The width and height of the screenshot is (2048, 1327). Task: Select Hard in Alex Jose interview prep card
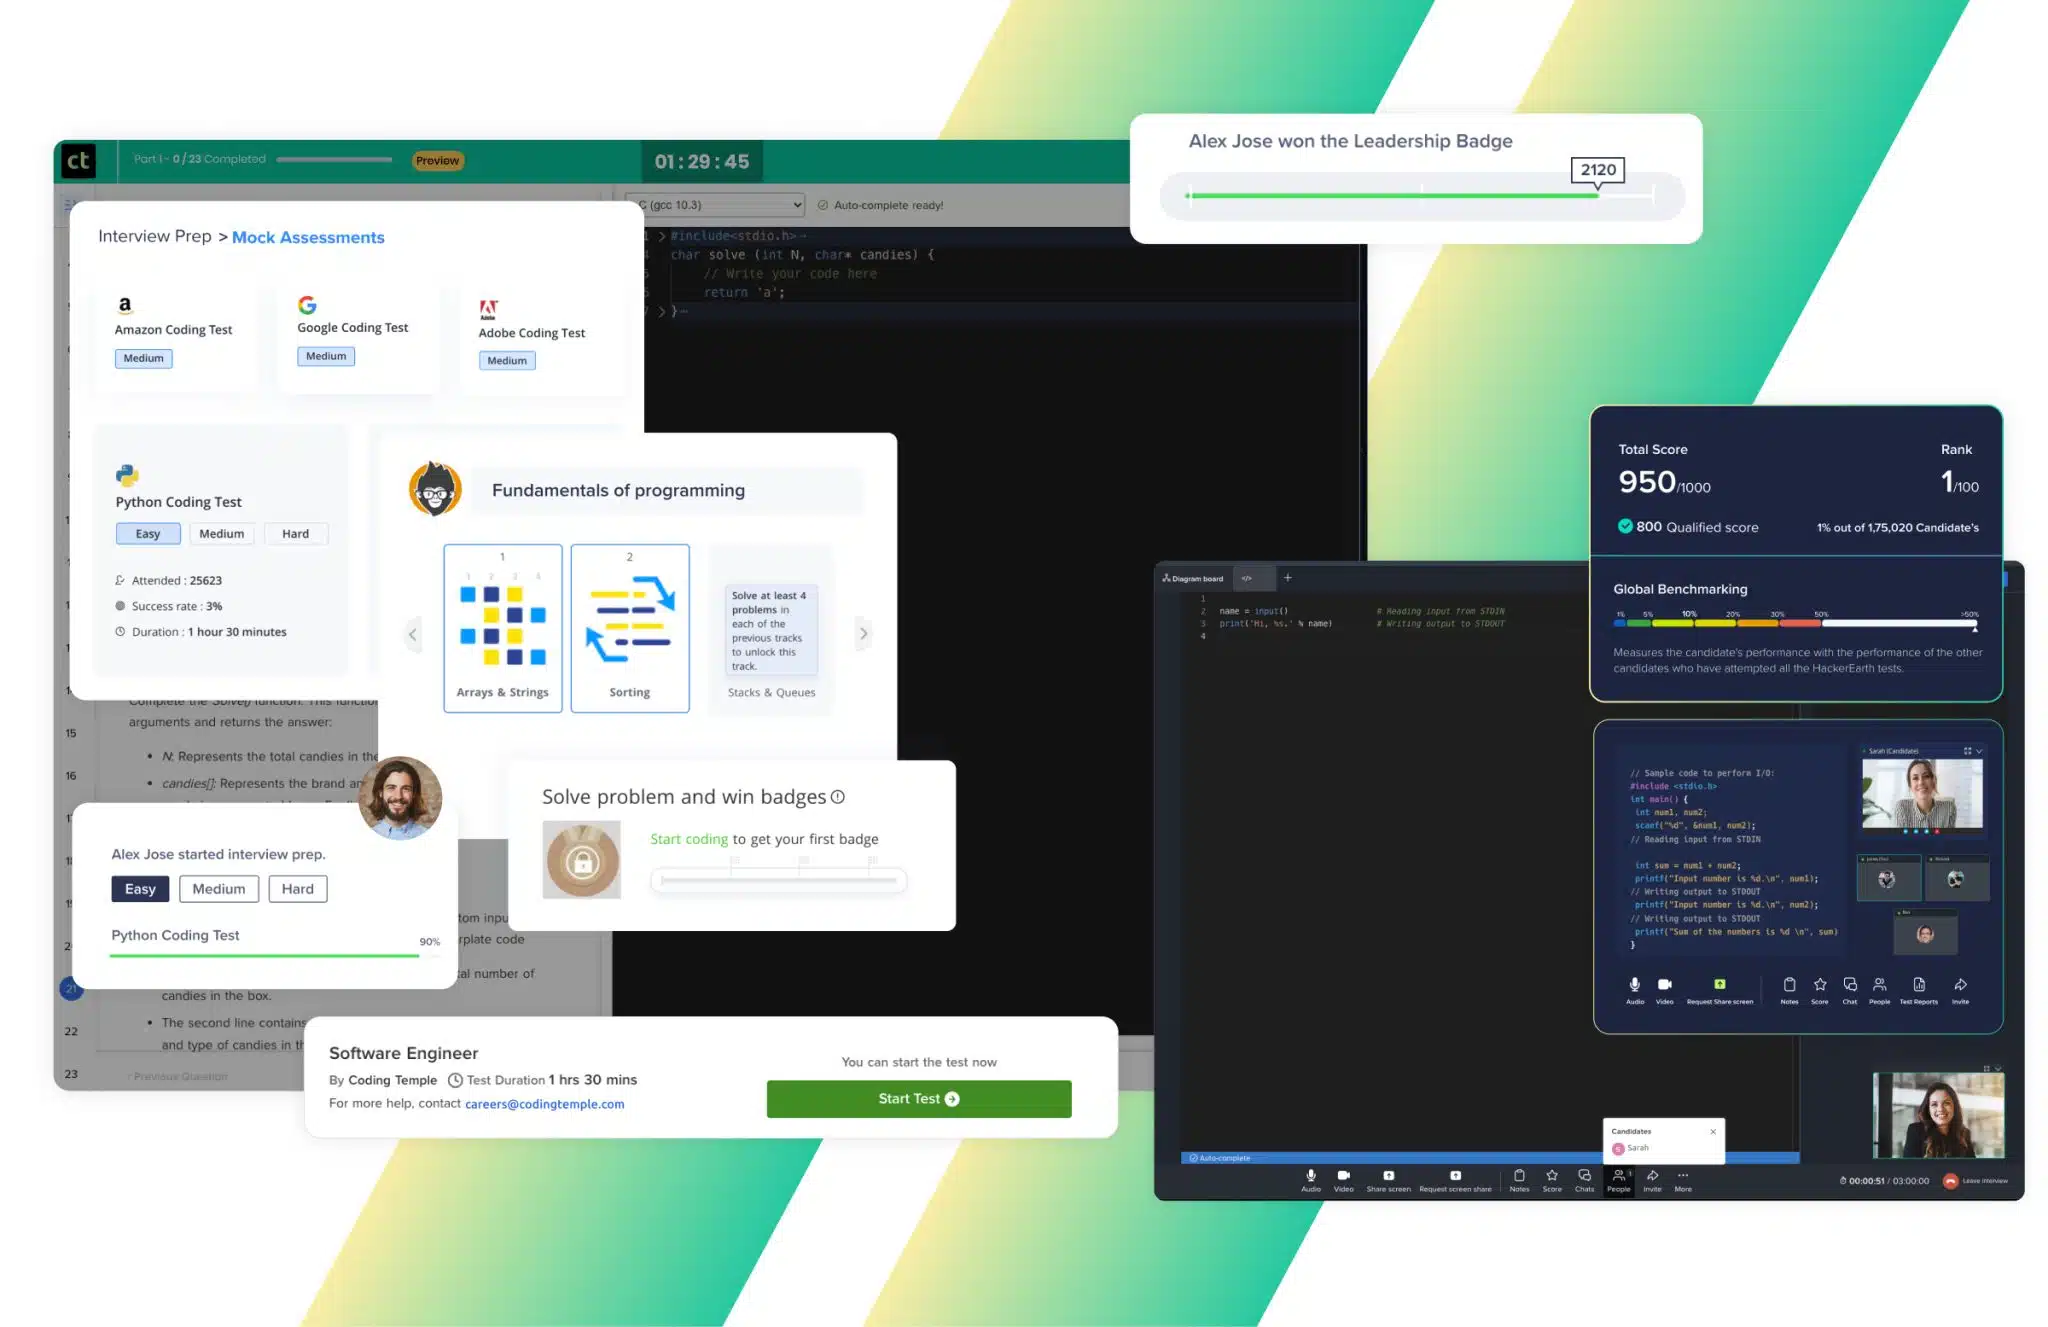tap(298, 889)
